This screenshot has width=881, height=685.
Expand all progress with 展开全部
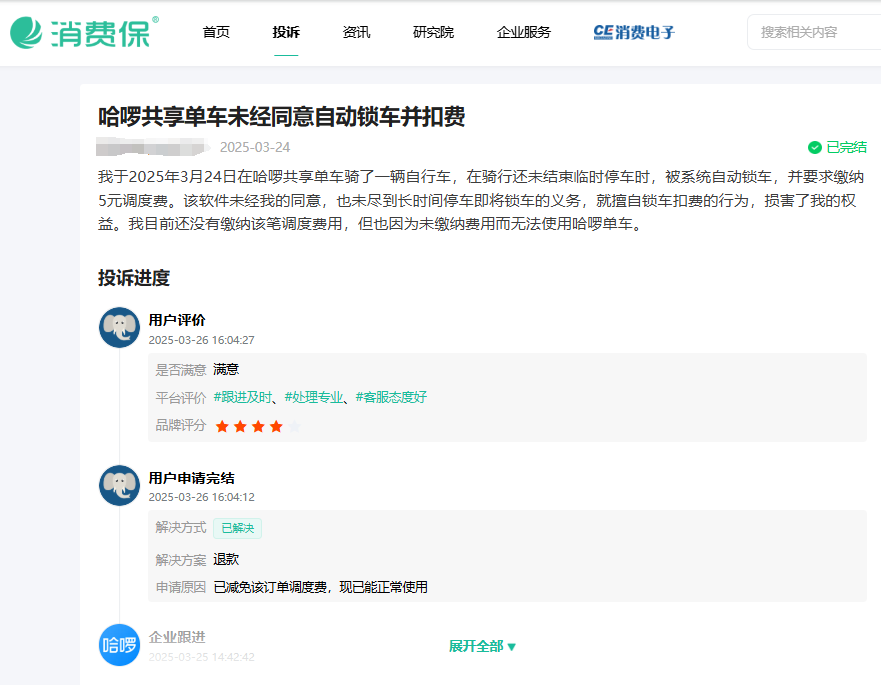click(482, 646)
